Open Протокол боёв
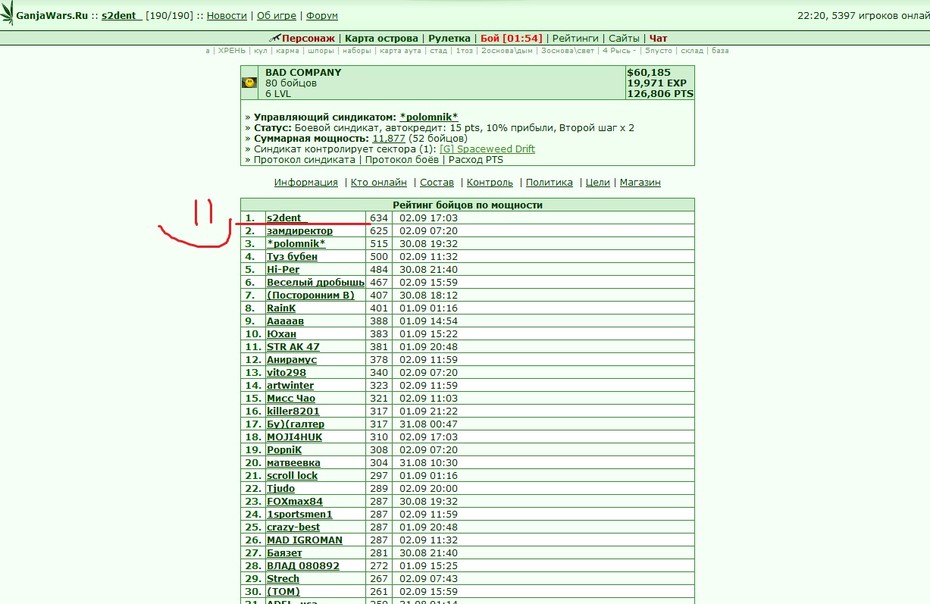Image resolution: width=930 pixels, height=604 pixels. (x=402, y=160)
